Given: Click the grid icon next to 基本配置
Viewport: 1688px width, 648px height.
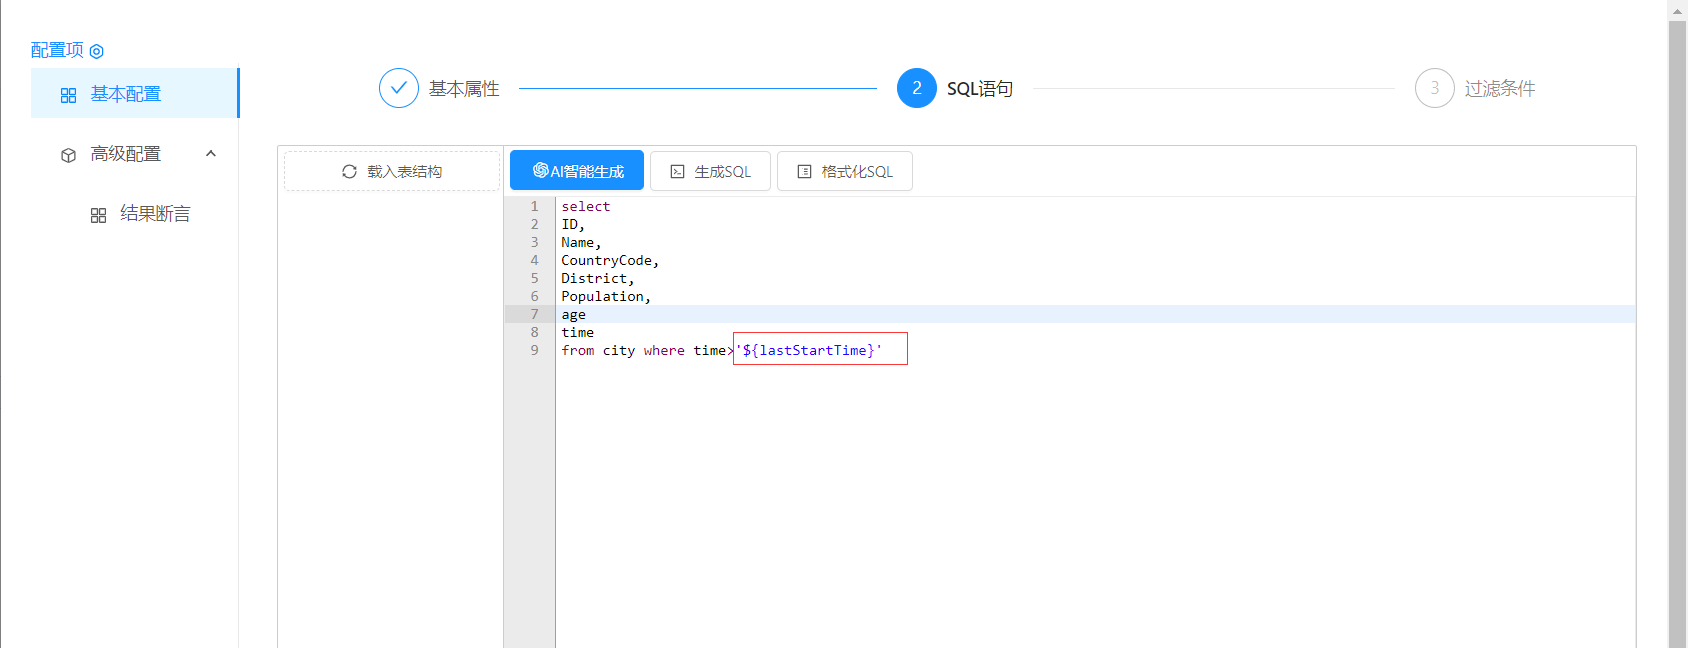Looking at the screenshot, I should point(68,95).
